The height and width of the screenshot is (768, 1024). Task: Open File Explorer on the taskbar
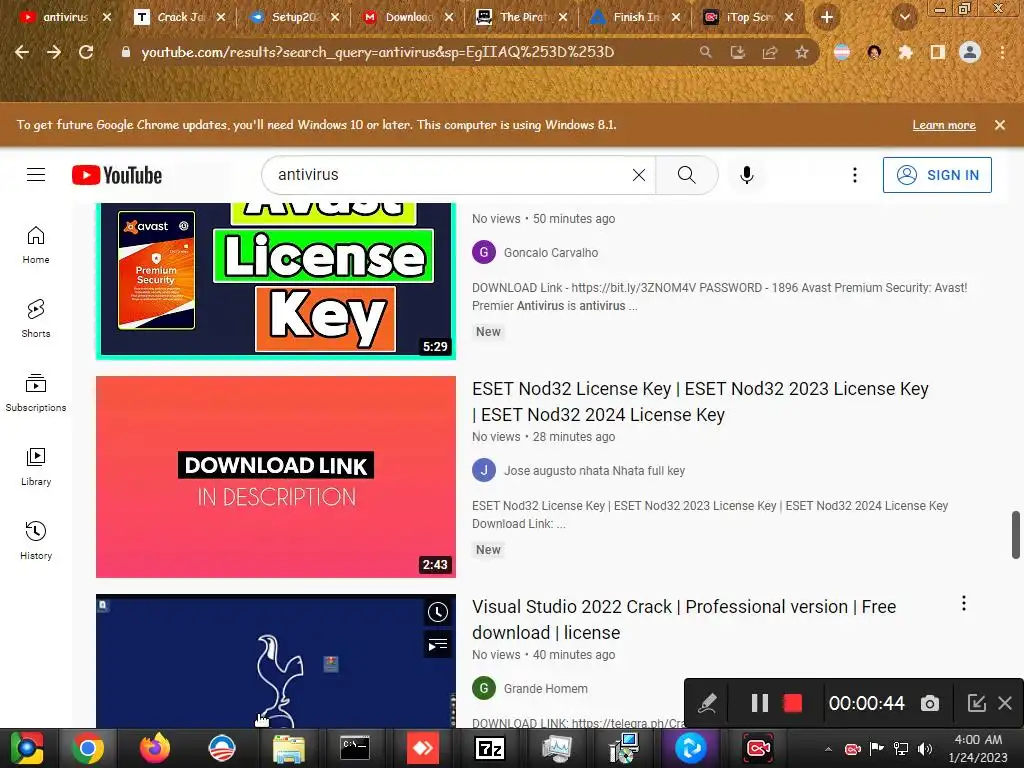(x=289, y=748)
